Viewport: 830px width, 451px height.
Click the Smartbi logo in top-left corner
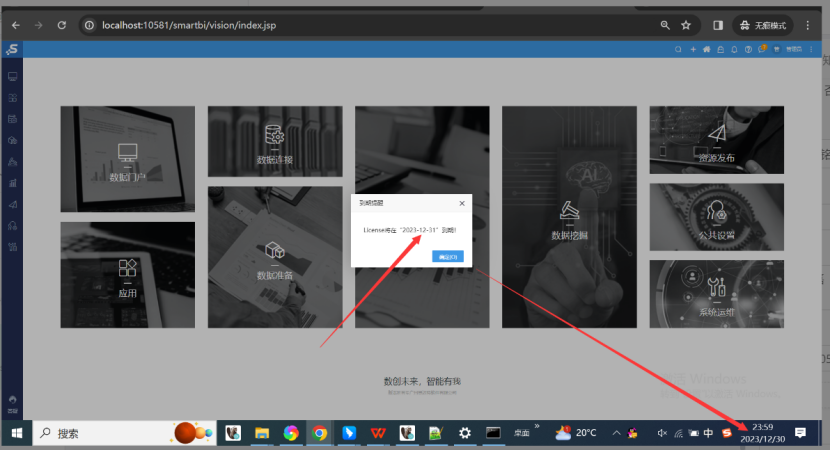(12, 49)
